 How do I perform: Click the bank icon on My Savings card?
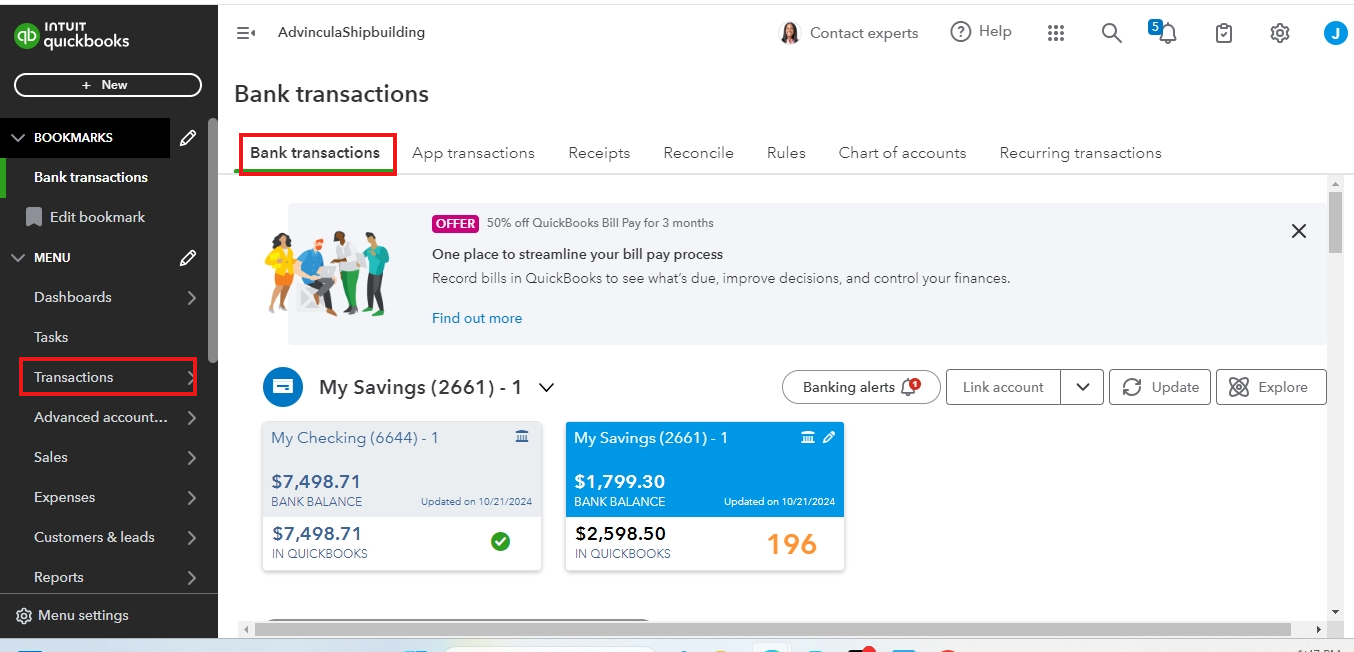coord(808,437)
